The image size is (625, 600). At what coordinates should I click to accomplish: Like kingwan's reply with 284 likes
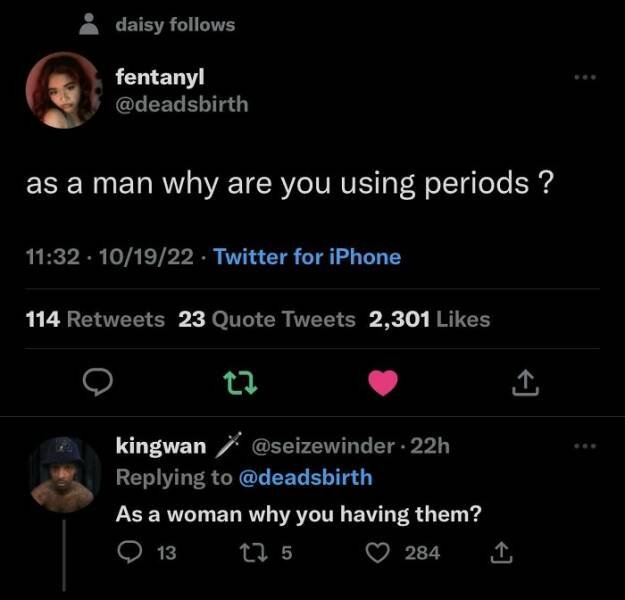tap(377, 553)
